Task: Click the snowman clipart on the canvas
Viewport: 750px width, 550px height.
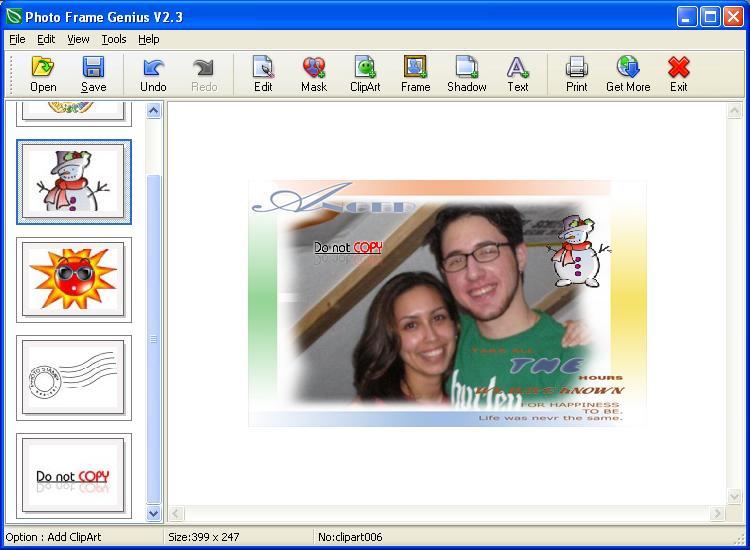Action: click(579, 251)
